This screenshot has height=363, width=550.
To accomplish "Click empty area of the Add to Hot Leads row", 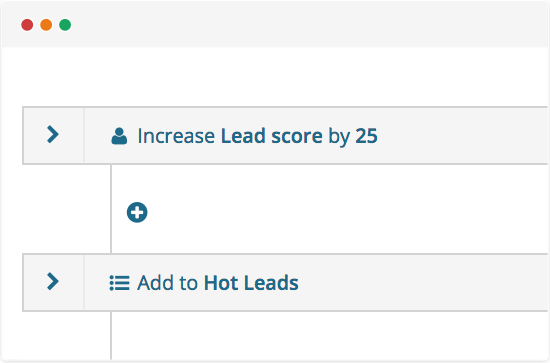I will click(x=421, y=282).
